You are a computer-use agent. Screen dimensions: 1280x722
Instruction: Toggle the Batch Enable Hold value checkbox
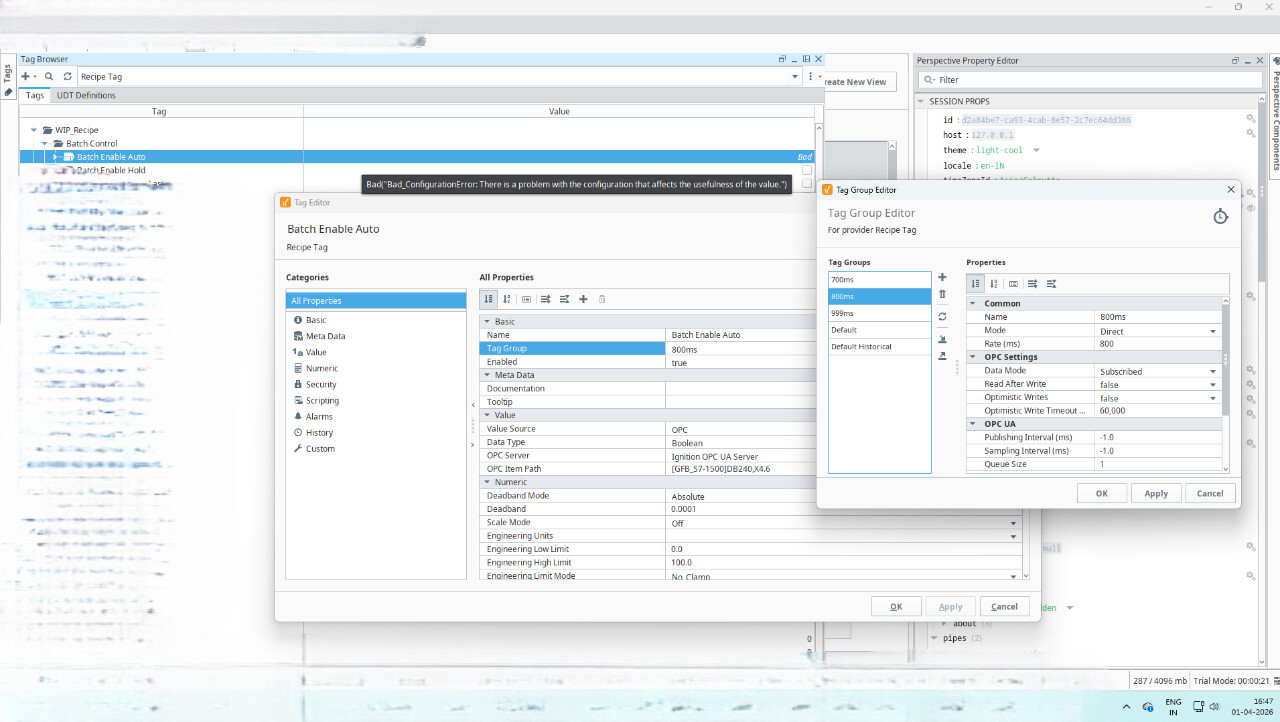pyautogui.click(x=807, y=170)
